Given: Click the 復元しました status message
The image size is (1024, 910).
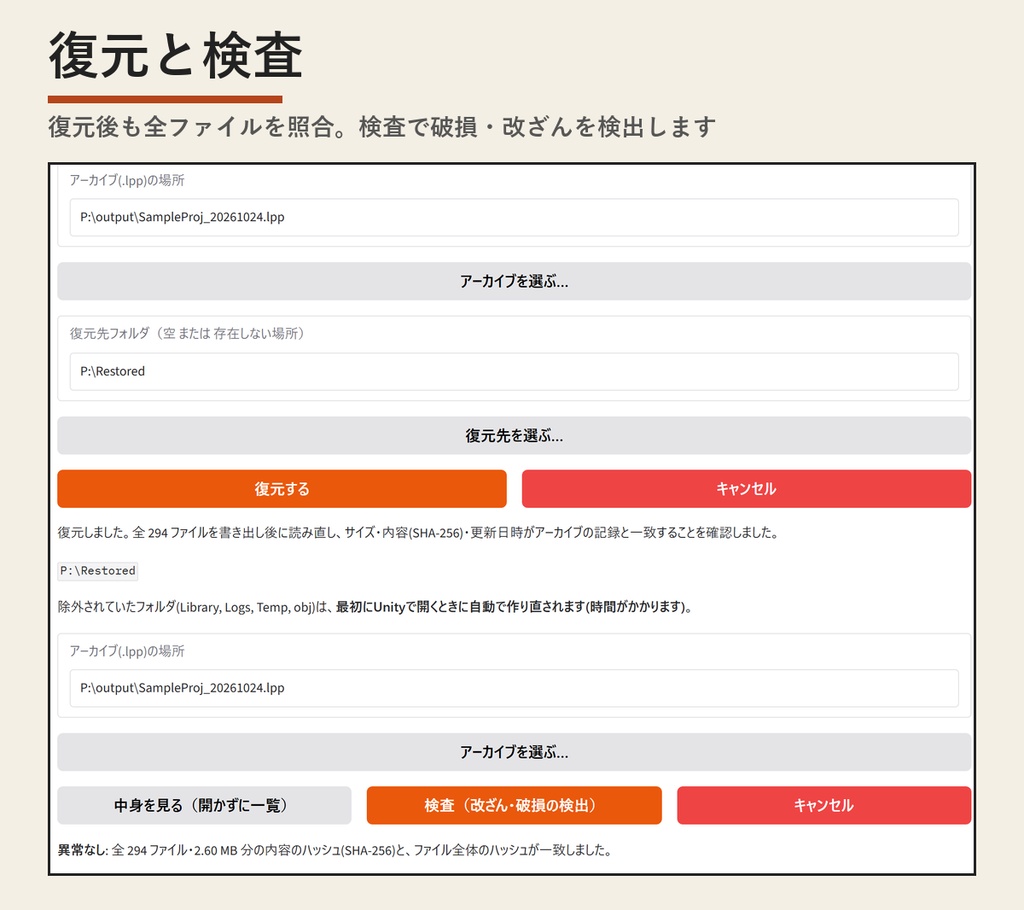Looking at the screenshot, I should coord(418,533).
